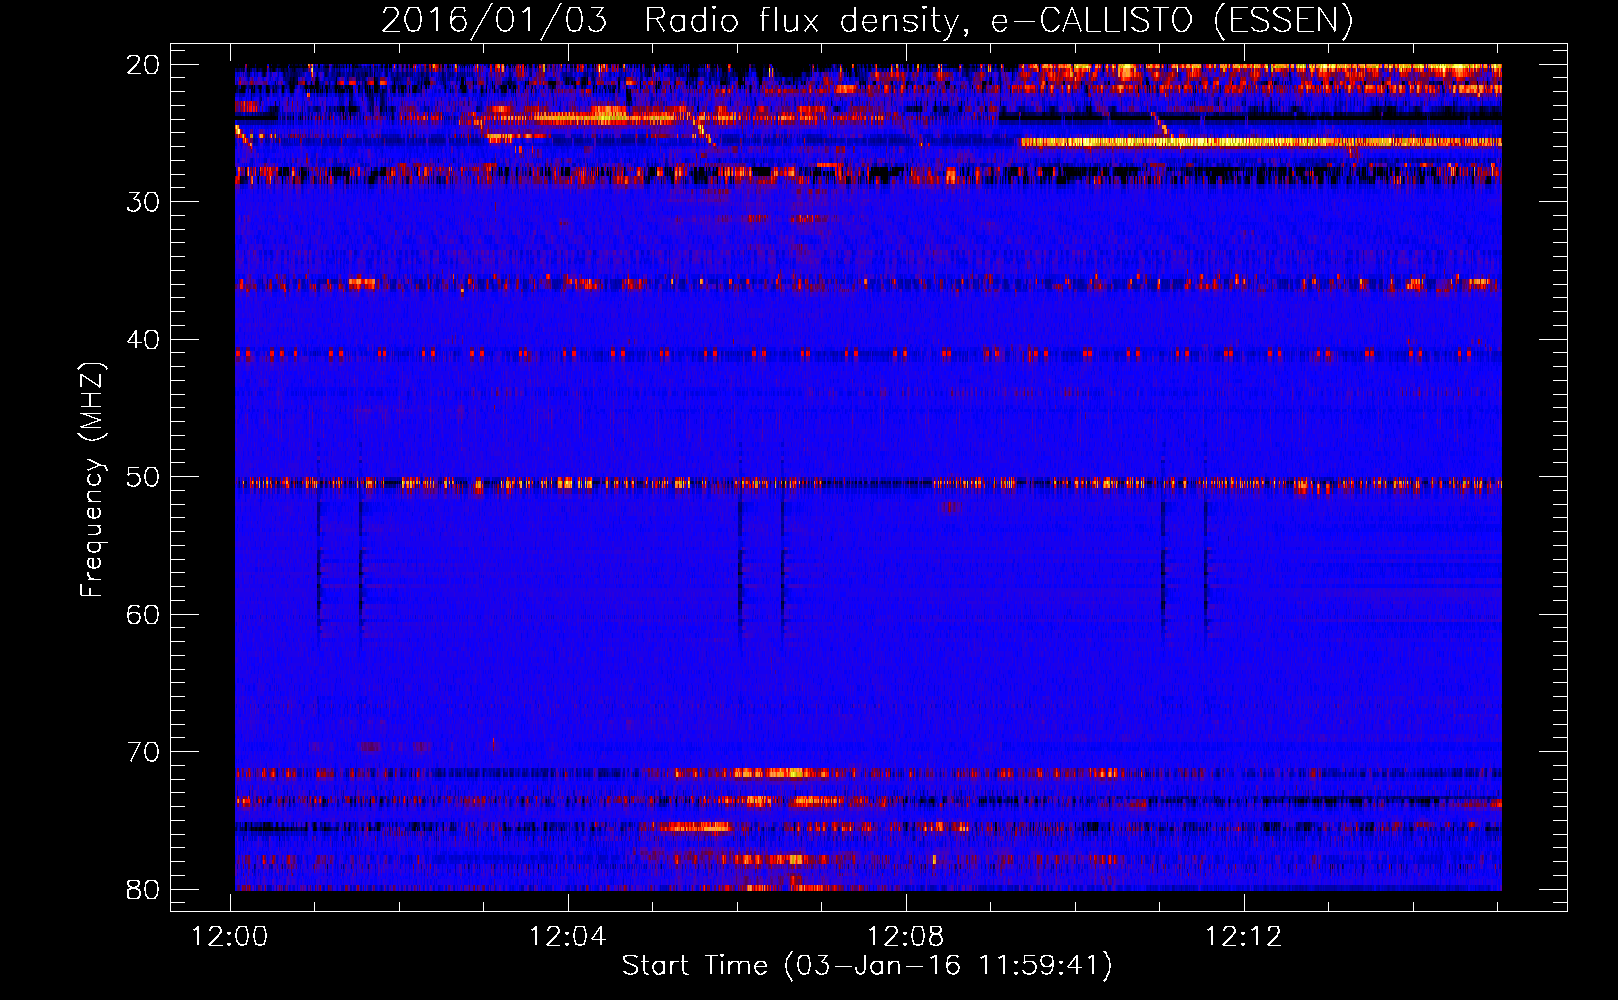The image size is (1618, 1000).
Task: Click the 20 frequency tick label
Action: [x=144, y=65]
